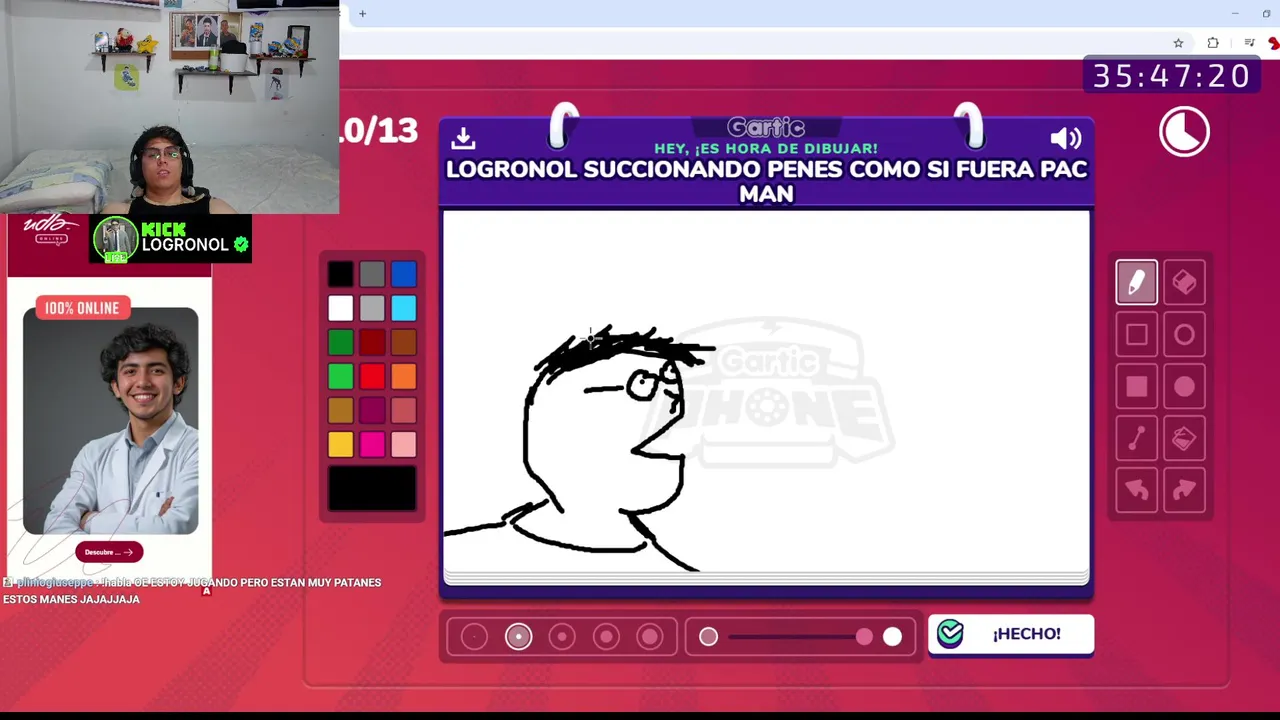This screenshot has height=720, width=1280.
Task: Pick the dark blue color swatch
Action: pos(404,274)
